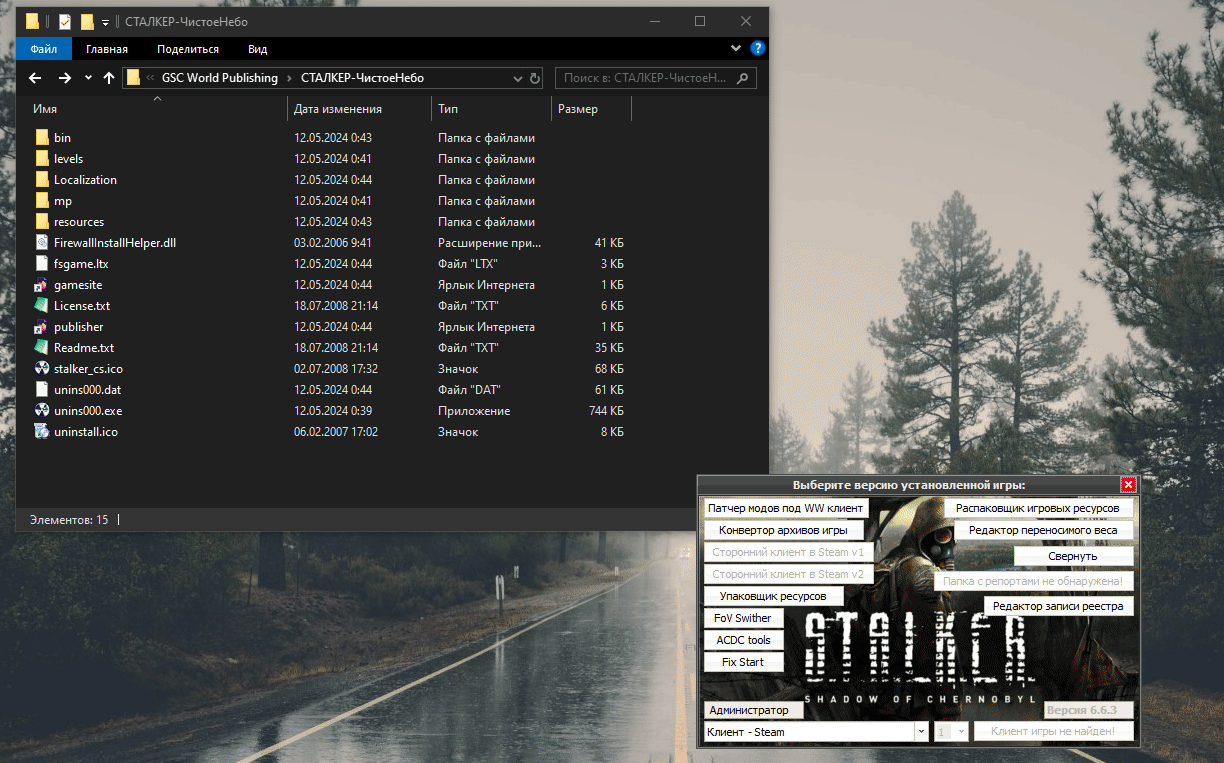This screenshot has width=1224, height=763.
Task: Expand the breadcrumb overflow chevron
Action: 150,78
